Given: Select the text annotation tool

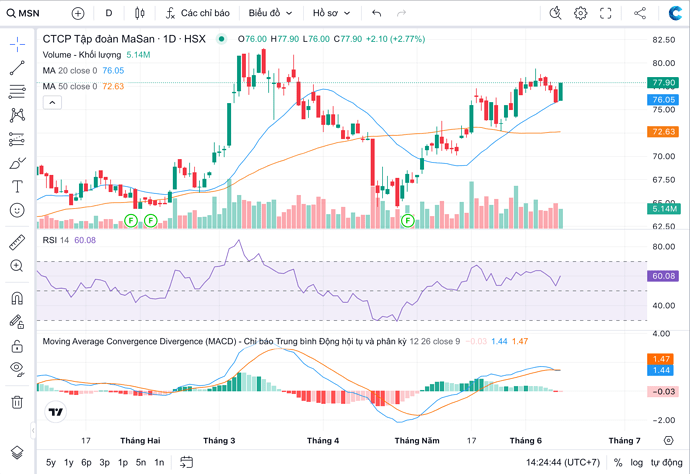Looking at the screenshot, I should click(17, 186).
